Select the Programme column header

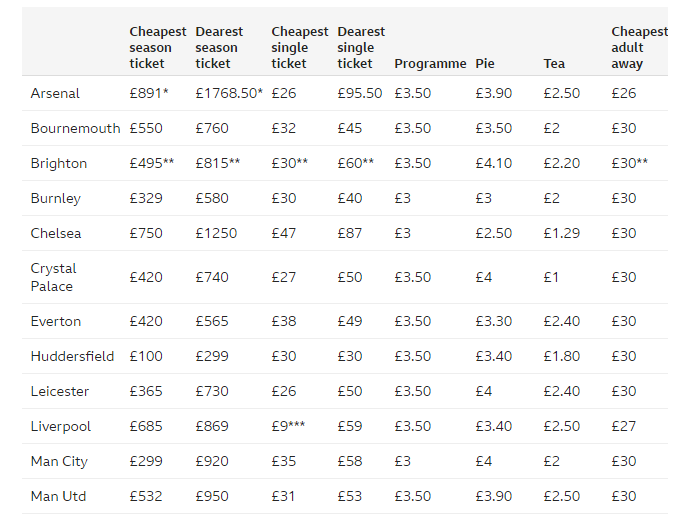click(430, 63)
